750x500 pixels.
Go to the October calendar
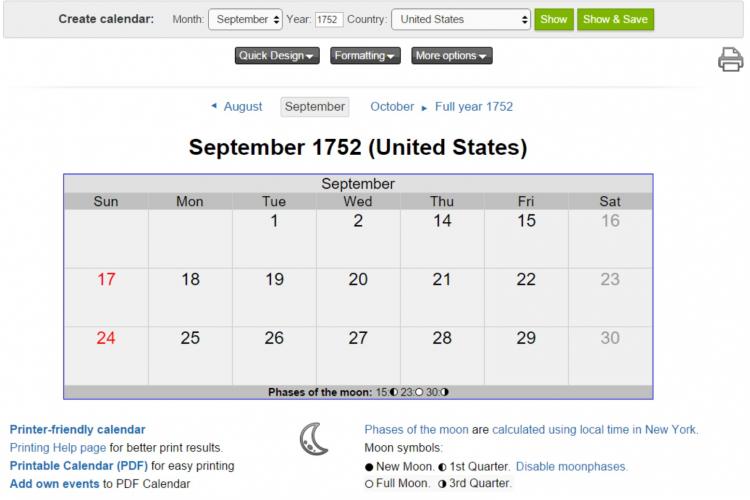point(392,107)
